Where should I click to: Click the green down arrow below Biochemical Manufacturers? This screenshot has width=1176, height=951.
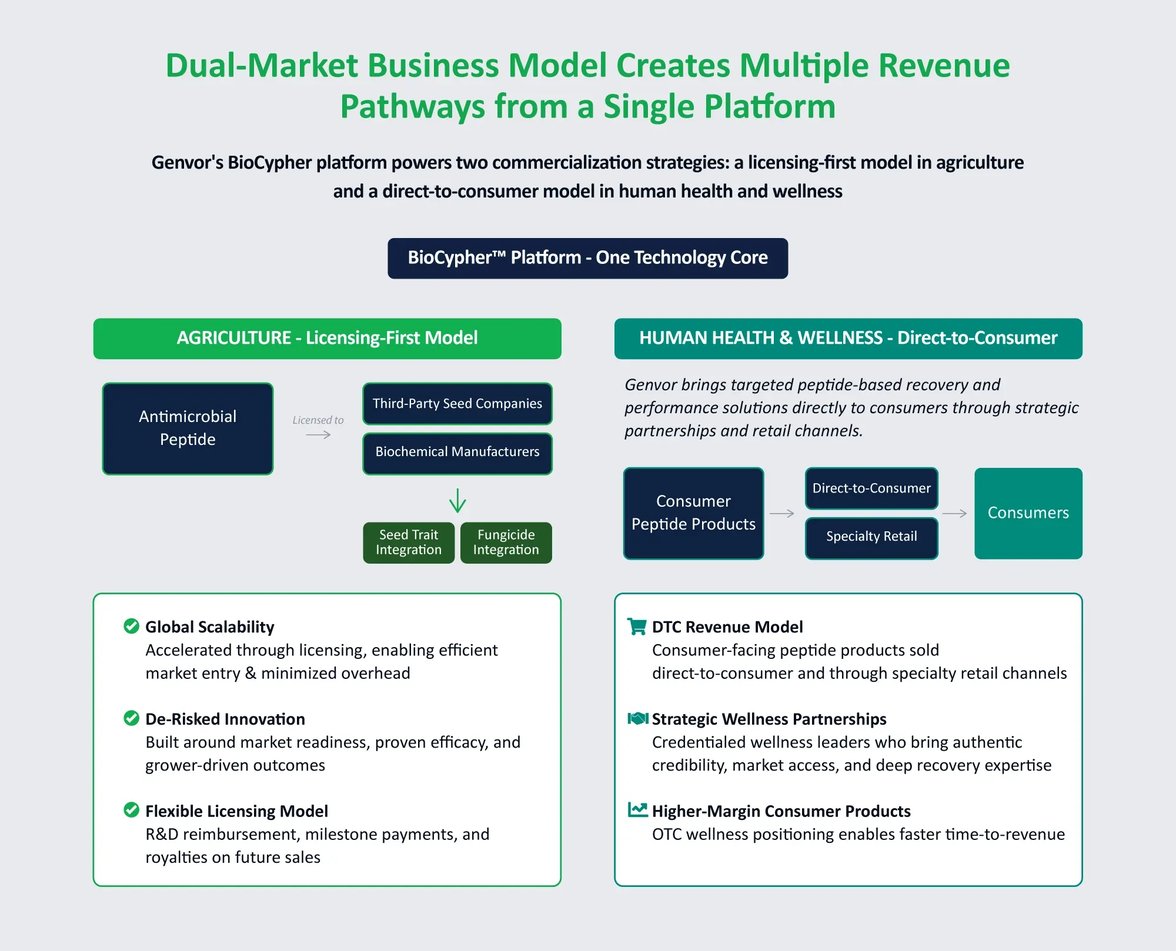458,500
